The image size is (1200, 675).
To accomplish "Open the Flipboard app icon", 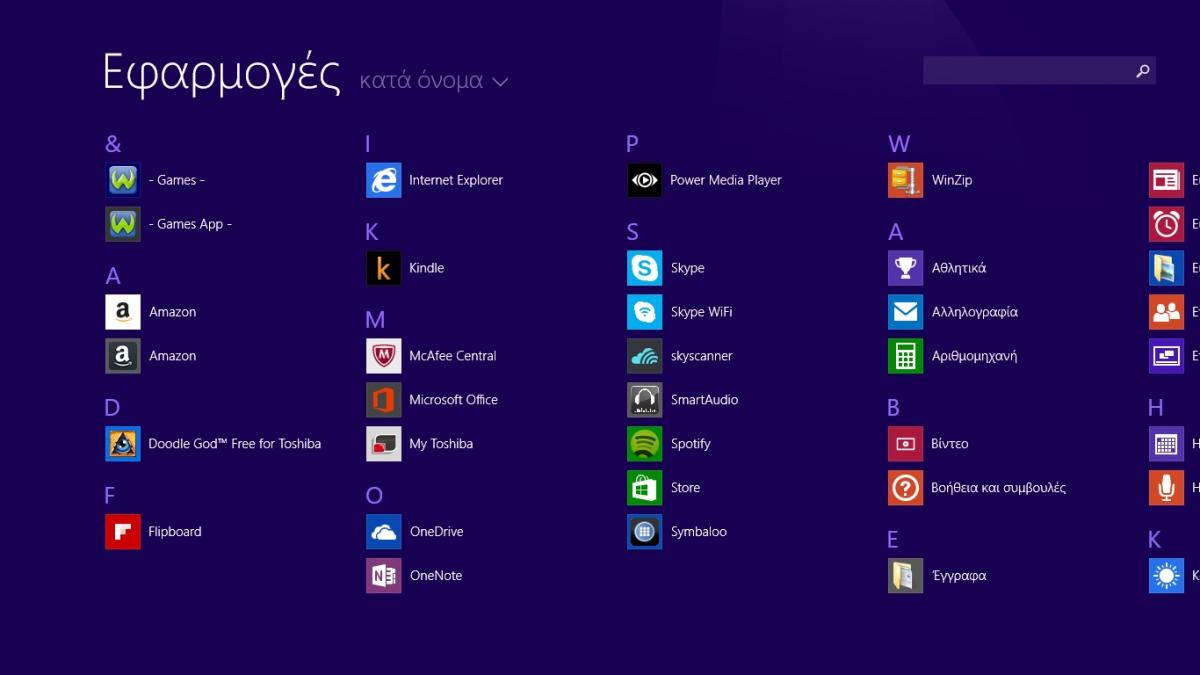I will coord(123,532).
